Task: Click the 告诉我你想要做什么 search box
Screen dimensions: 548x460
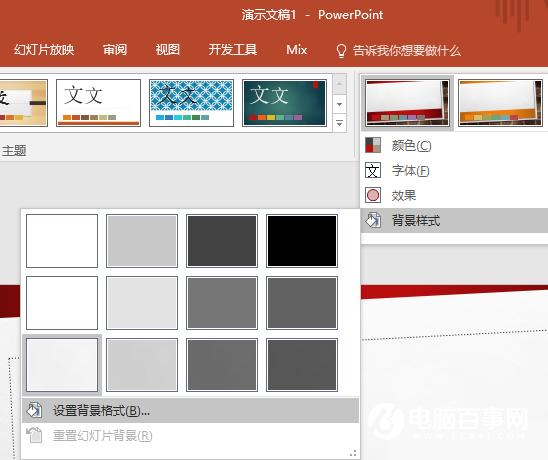Action: 406,51
